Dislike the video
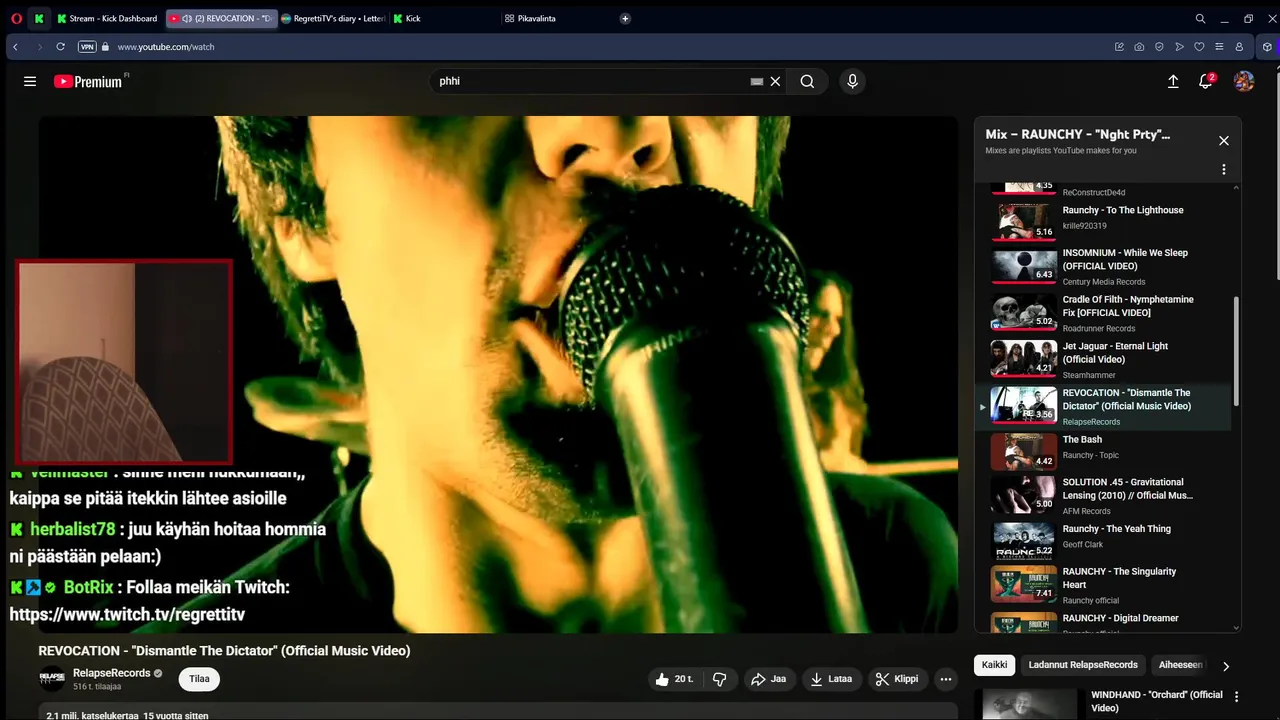This screenshot has height=720, width=1280. coord(719,679)
